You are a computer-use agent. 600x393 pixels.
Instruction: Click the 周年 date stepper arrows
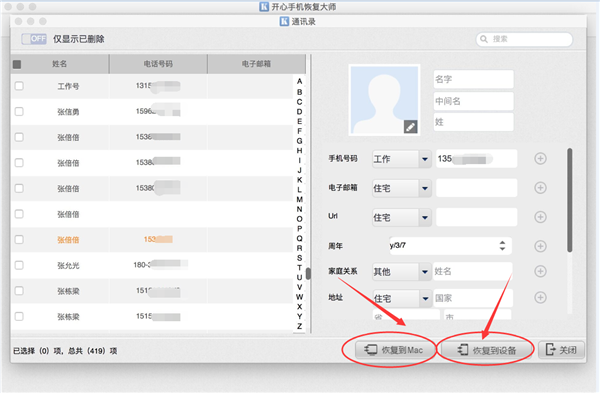tap(502, 246)
